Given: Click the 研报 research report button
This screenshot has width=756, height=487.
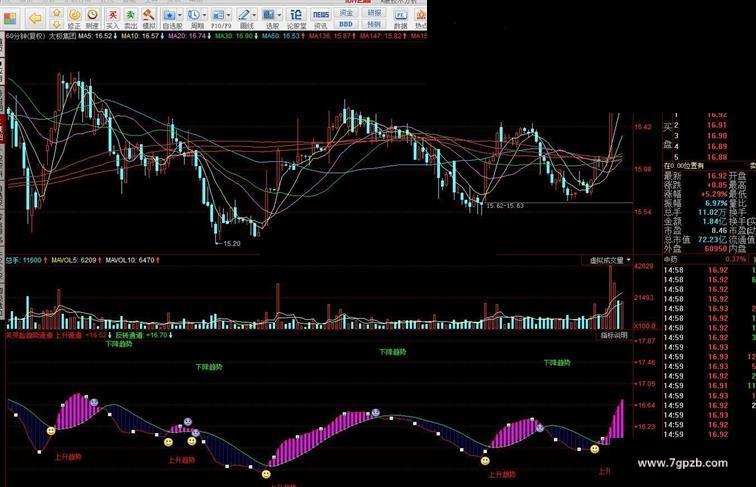Looking at the screenshot, I should point(374,13).
